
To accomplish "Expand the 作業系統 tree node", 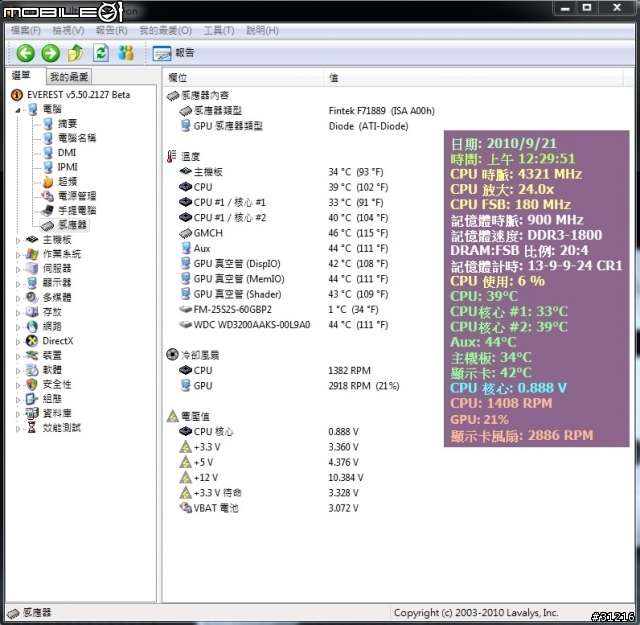I will pos(18,255).
